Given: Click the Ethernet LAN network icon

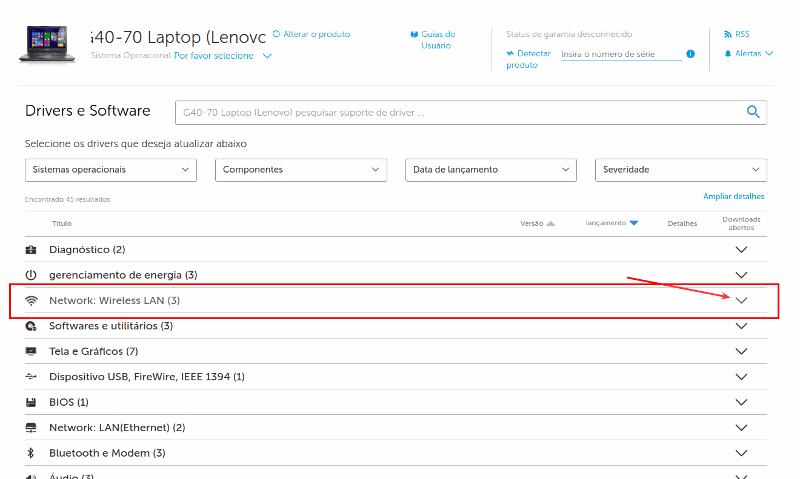Looking at the screenshot, I should (x=31, y=427).
